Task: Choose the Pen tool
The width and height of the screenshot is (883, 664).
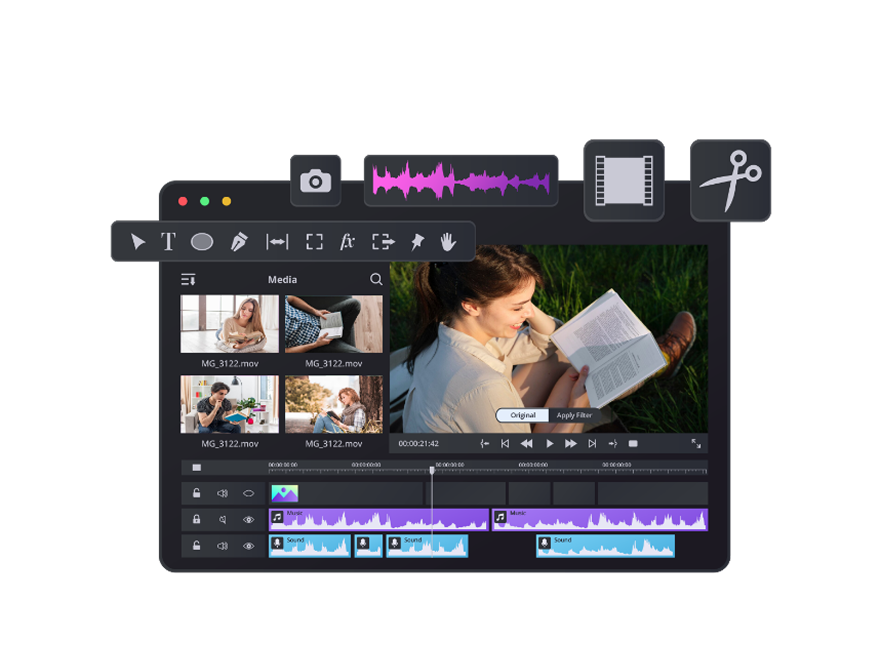Action: pyautogui.click(x=239, y=241)
